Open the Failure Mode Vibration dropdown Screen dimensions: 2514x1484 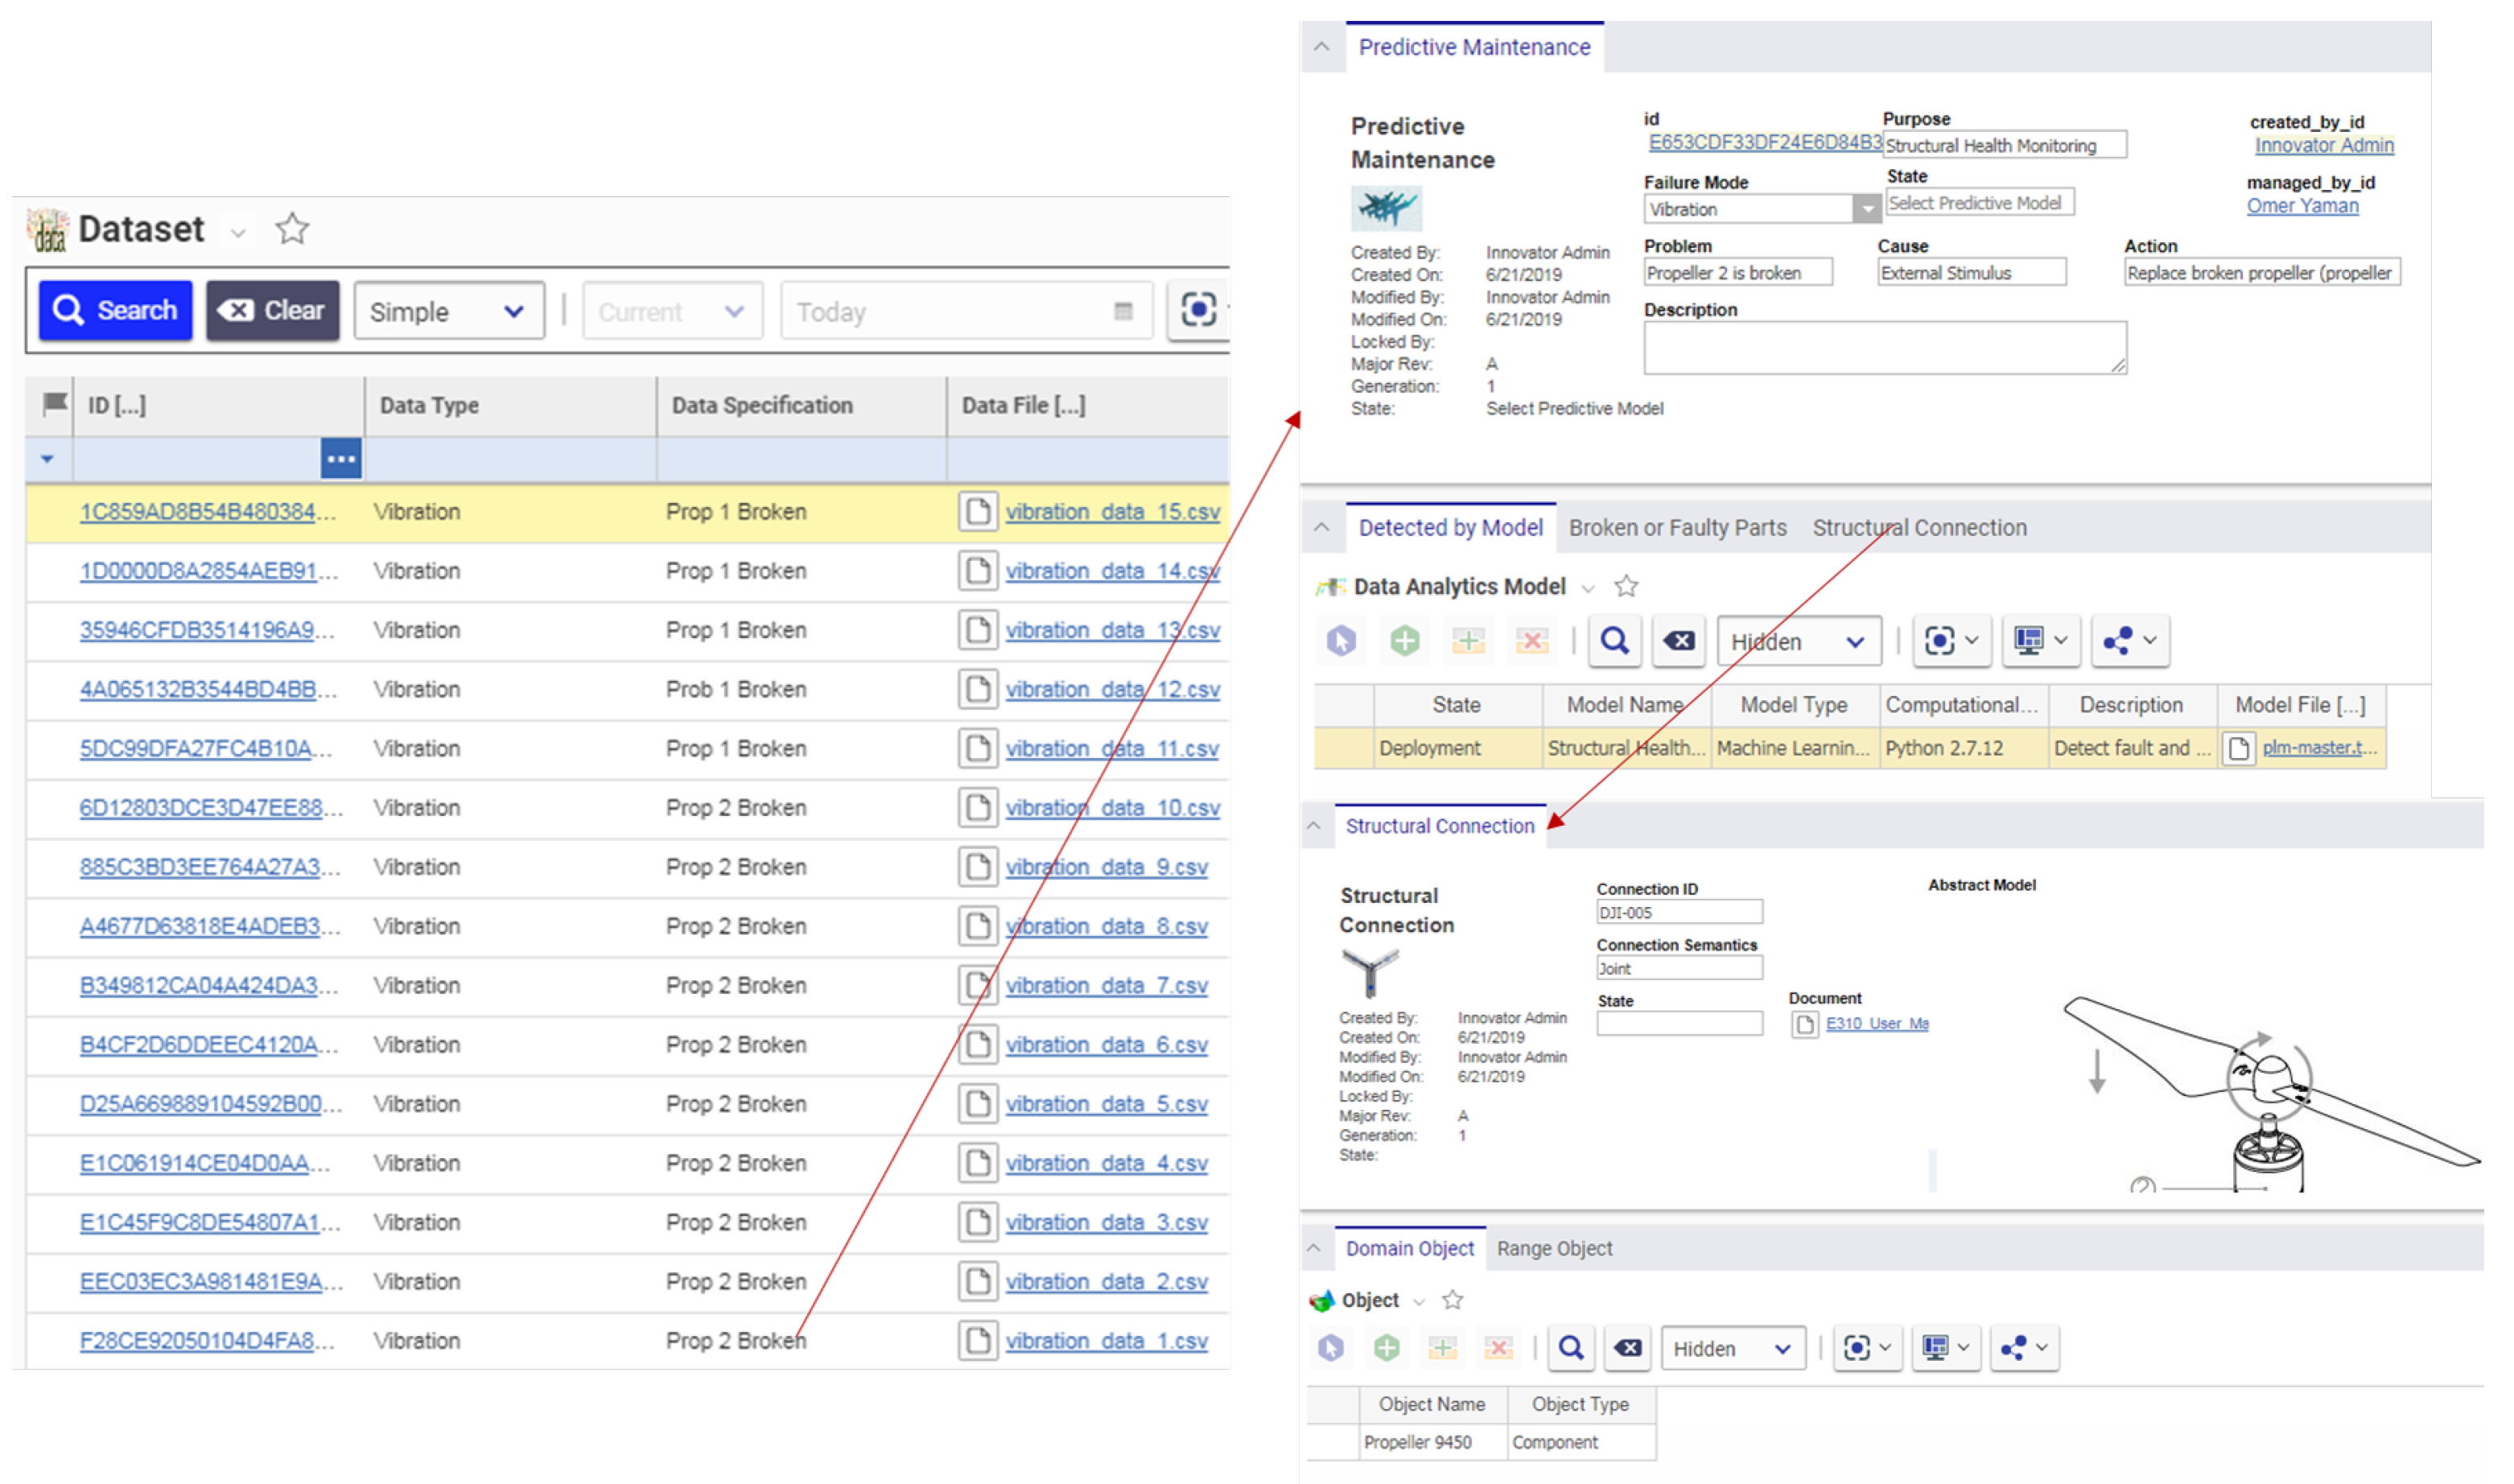pos(1866,209)
